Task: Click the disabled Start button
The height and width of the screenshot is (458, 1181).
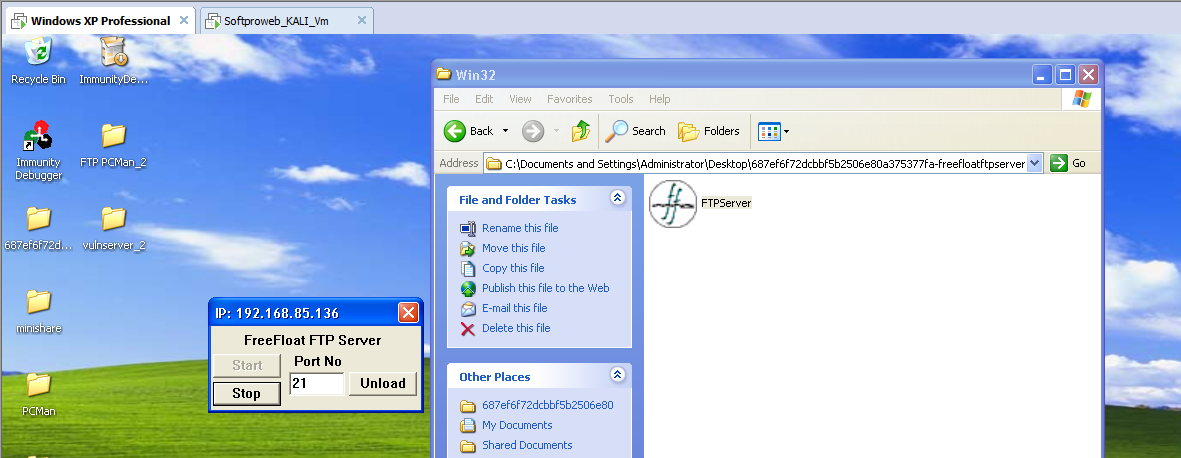Action: 246,365
